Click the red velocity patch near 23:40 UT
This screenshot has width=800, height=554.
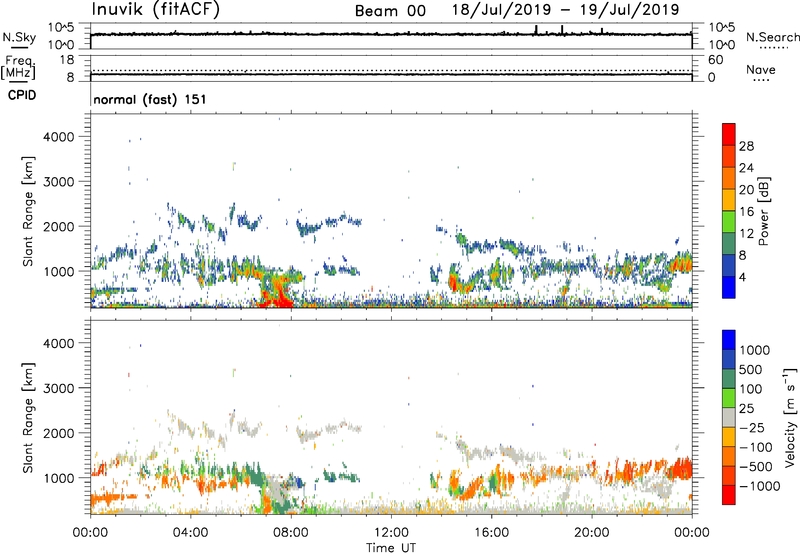pos(681,468)
